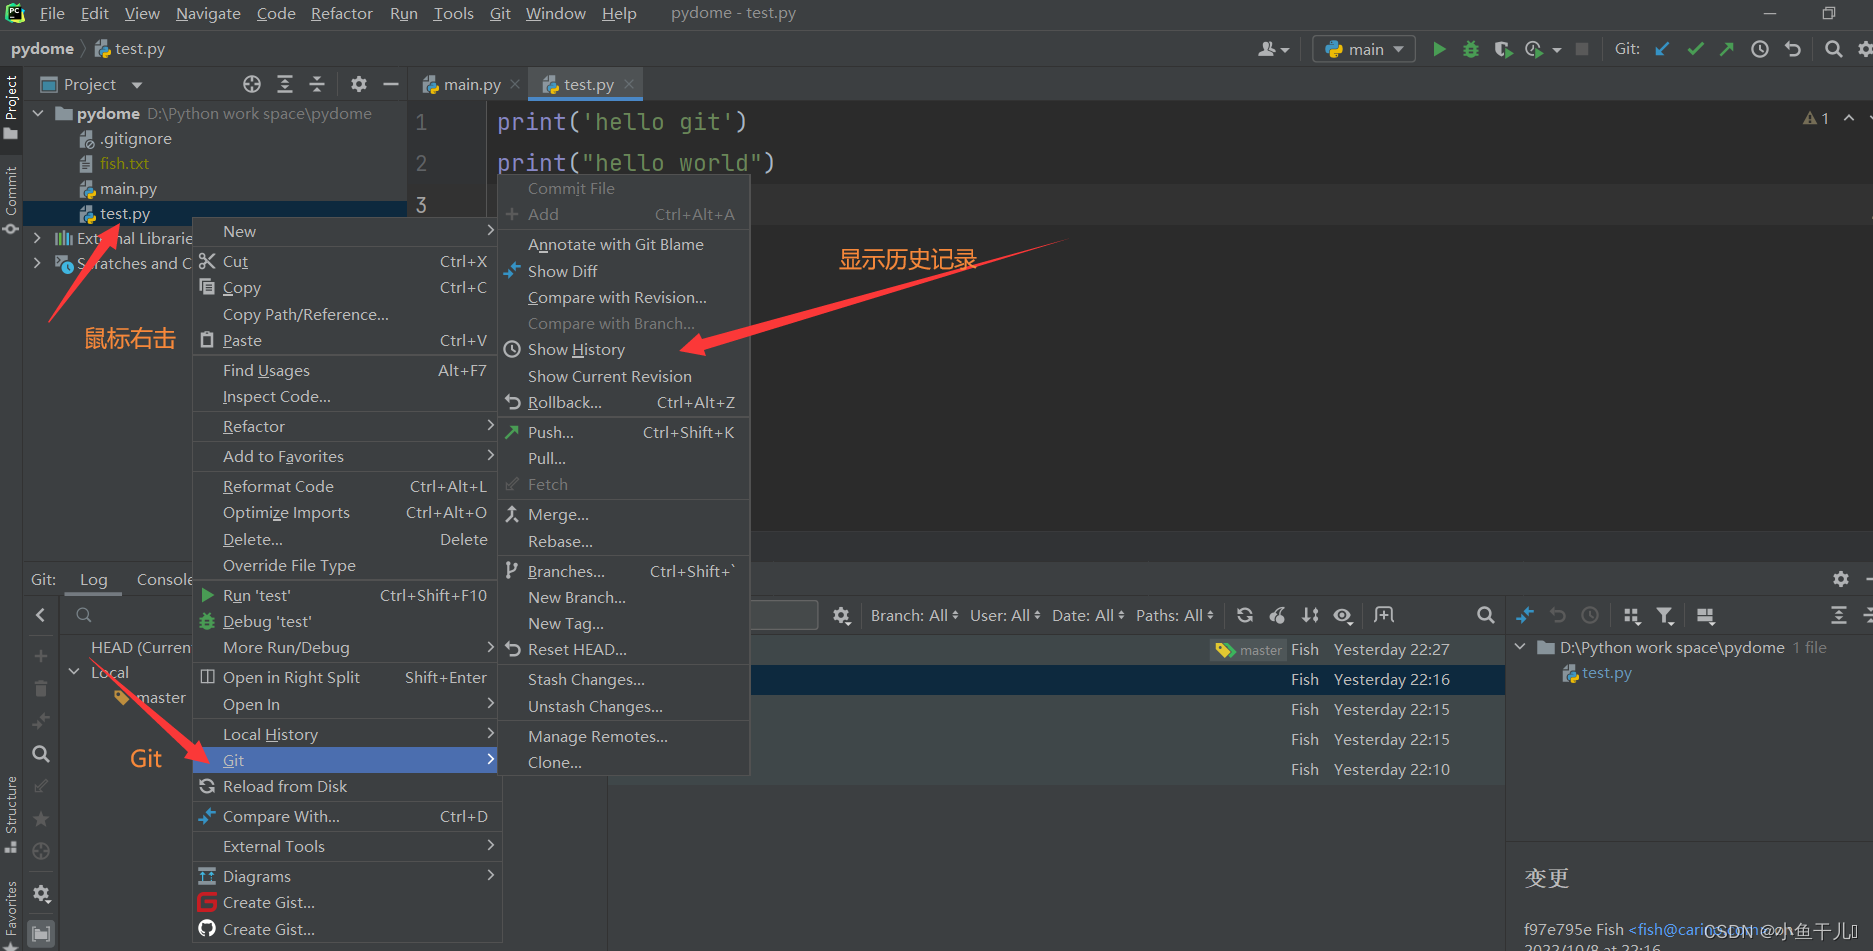Open the user account icon dropdown
Image resolution: width=1873 pixels, height=951 pixels.
coord(1273,49)
